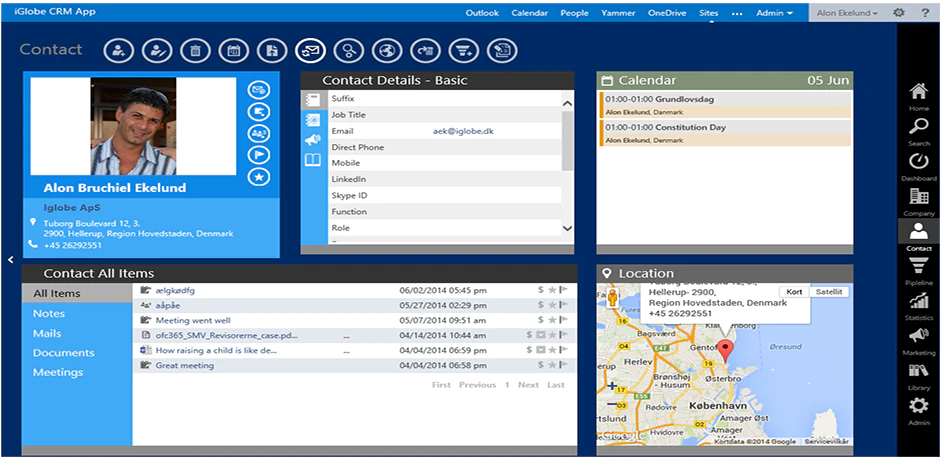Click the pipeline funnel add icon

(x=464, y=51)
